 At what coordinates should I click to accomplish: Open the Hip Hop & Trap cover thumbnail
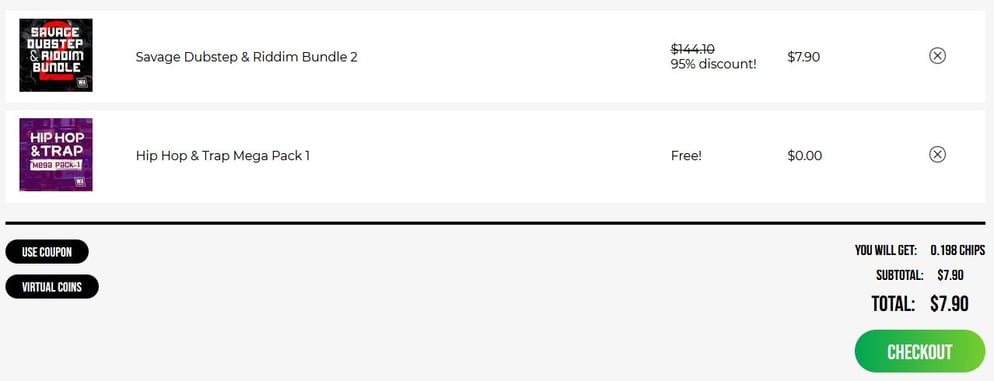coord(56,154)
